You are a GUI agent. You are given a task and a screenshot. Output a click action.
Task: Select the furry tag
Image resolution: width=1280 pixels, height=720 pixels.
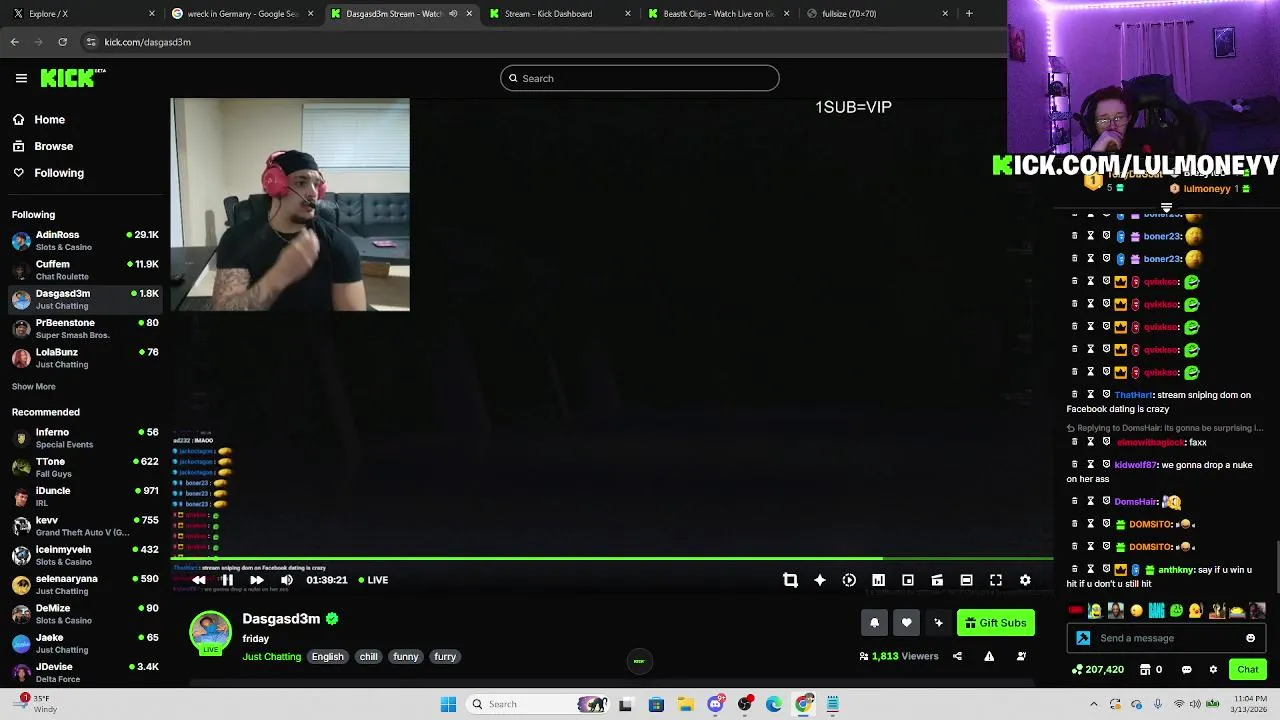point(445,657)
